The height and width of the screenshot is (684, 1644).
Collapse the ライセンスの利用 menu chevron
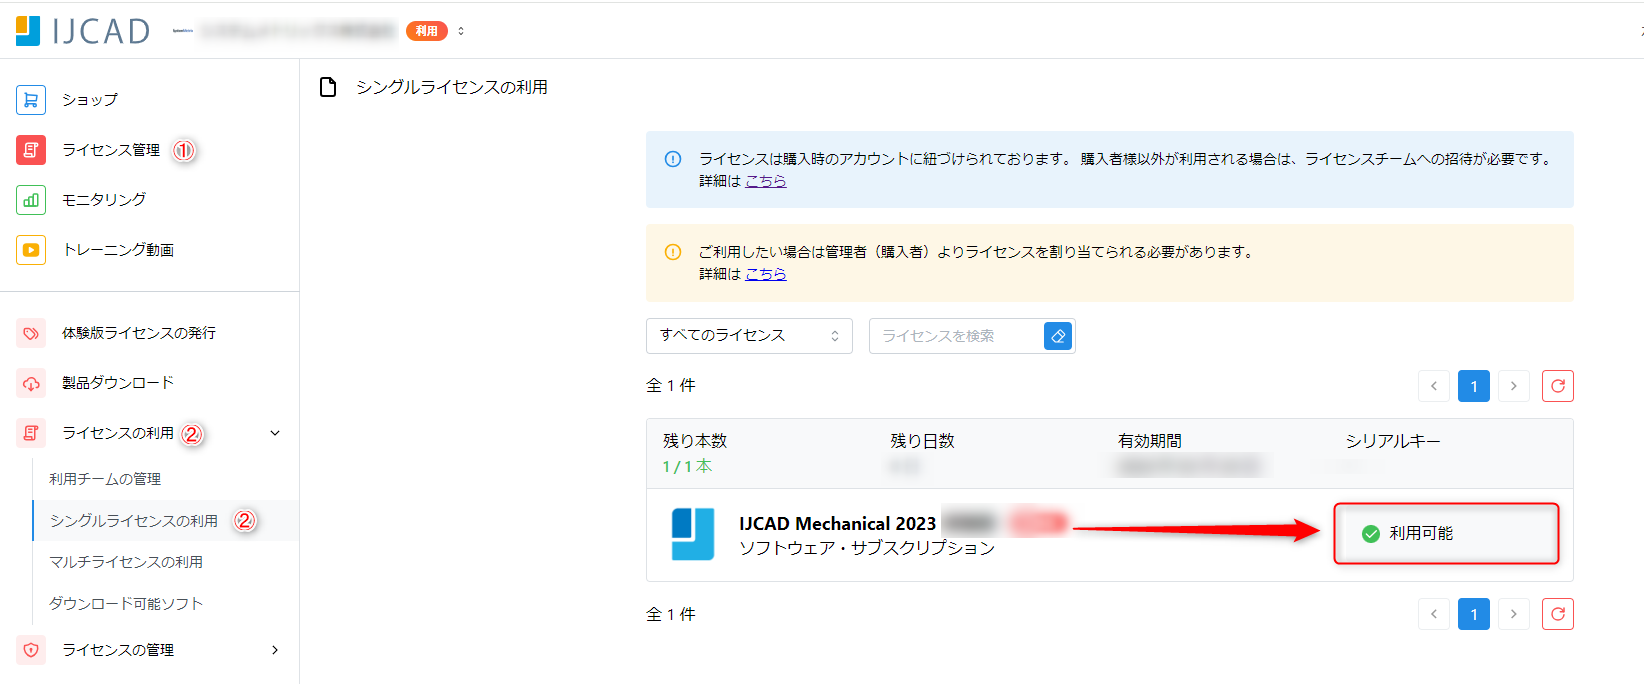pos(275,433)
